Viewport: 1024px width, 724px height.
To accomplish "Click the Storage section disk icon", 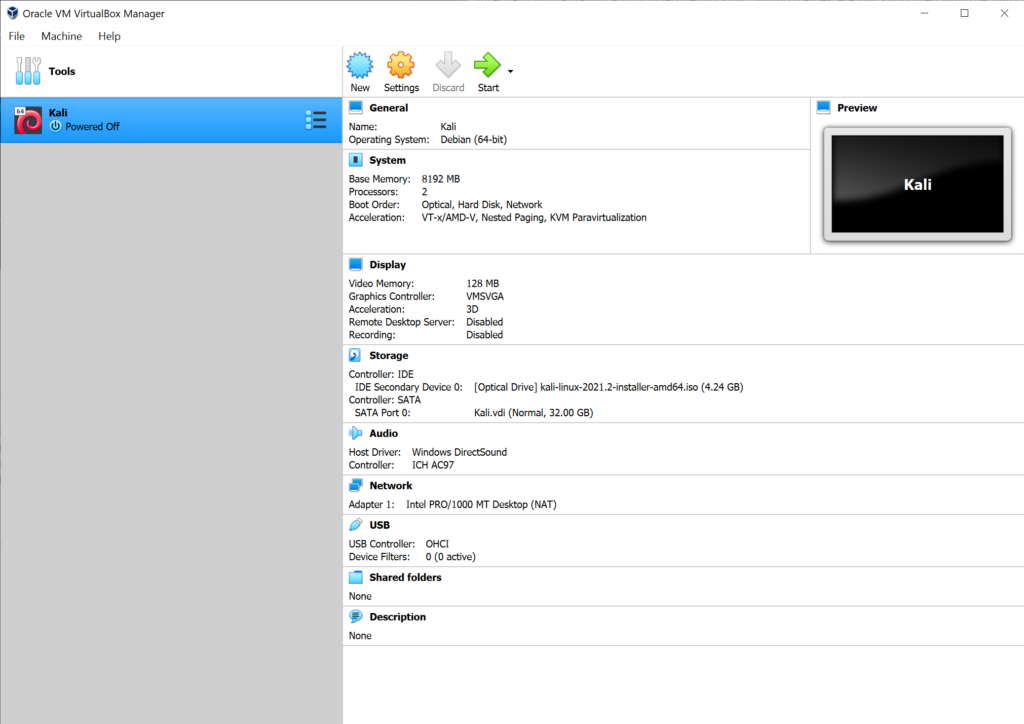I will point(355,355).
